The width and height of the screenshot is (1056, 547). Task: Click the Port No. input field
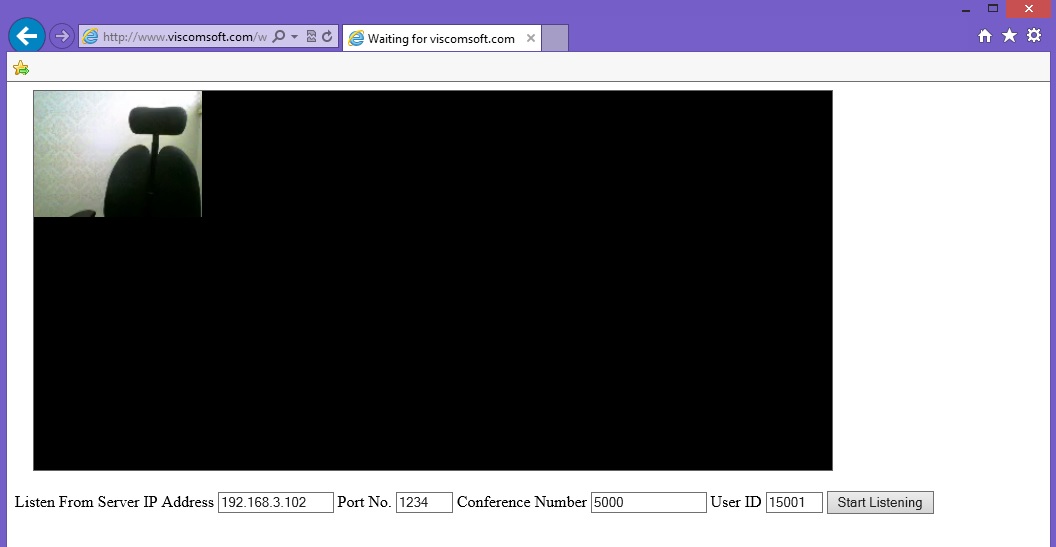click(424, 502)
